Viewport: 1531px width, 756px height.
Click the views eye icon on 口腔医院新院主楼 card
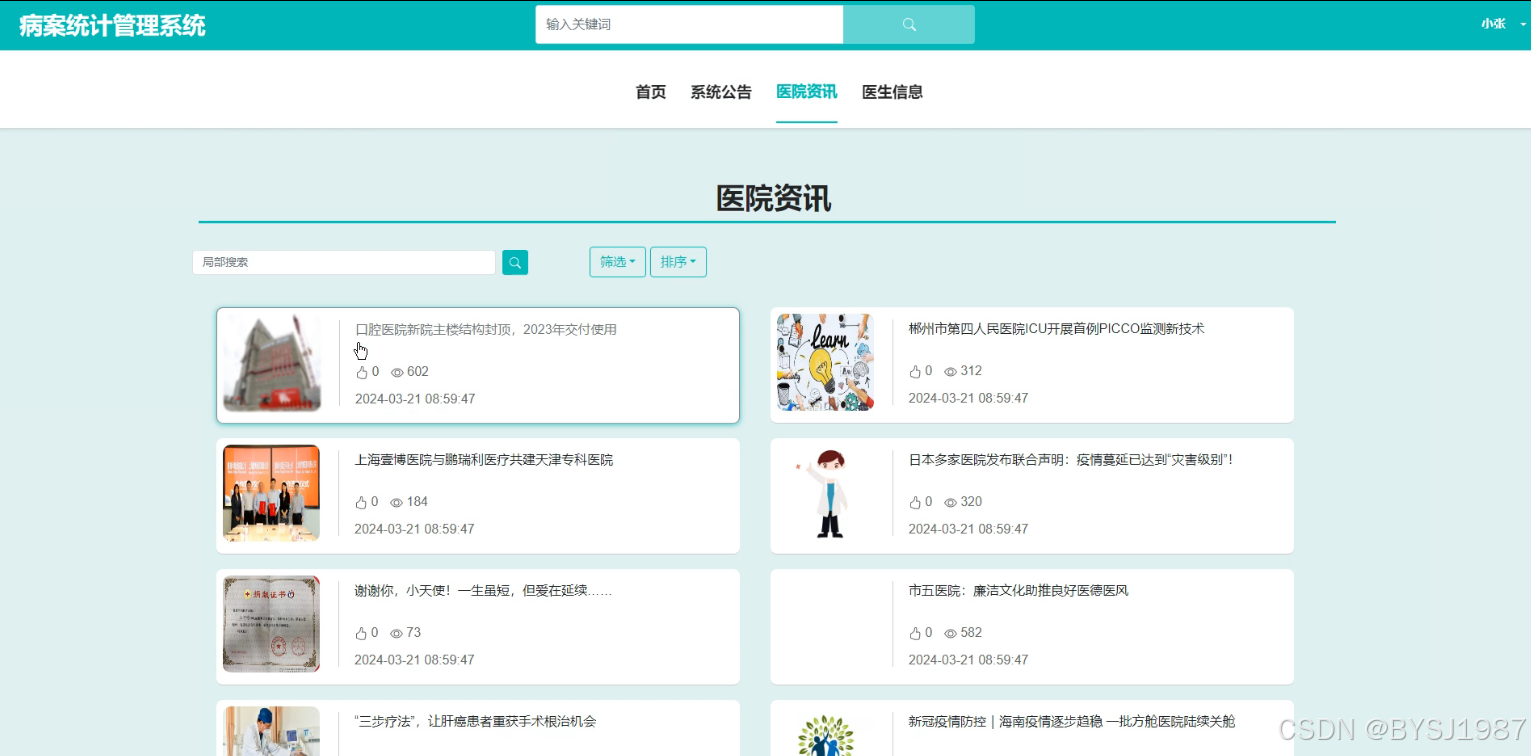[x=397, y=372]
